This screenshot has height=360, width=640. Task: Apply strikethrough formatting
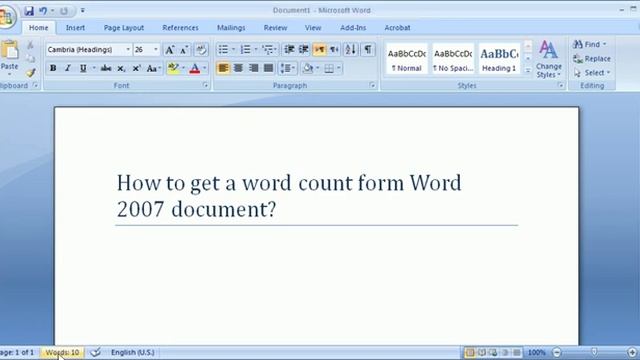(106, 68)
